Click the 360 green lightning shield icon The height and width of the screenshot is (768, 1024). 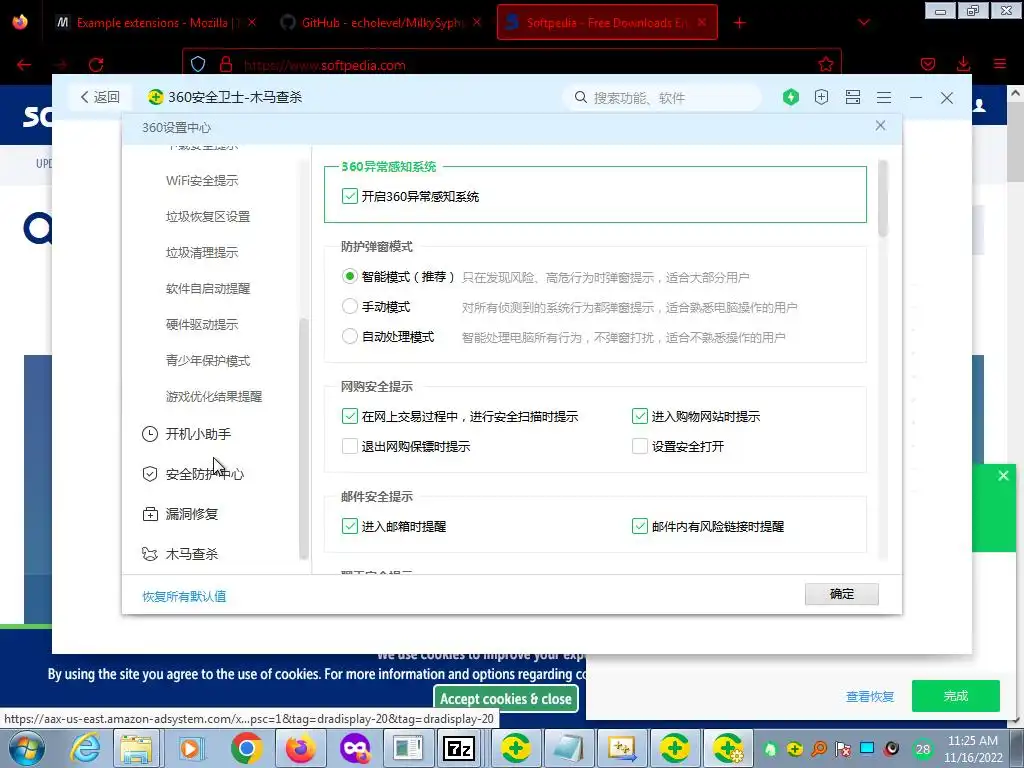(x=791, y=97)
